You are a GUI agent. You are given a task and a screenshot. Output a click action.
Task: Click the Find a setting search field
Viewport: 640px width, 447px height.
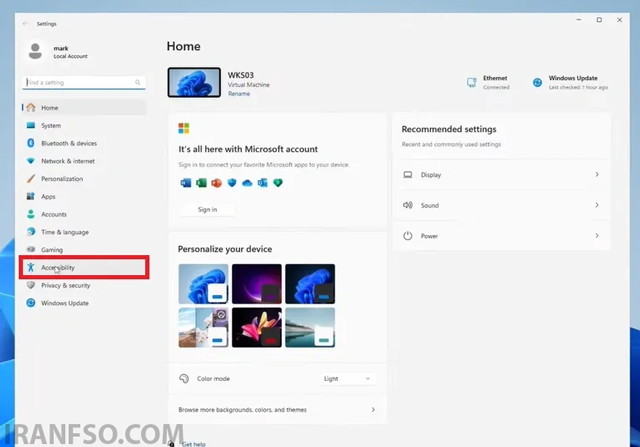[84, 82]
